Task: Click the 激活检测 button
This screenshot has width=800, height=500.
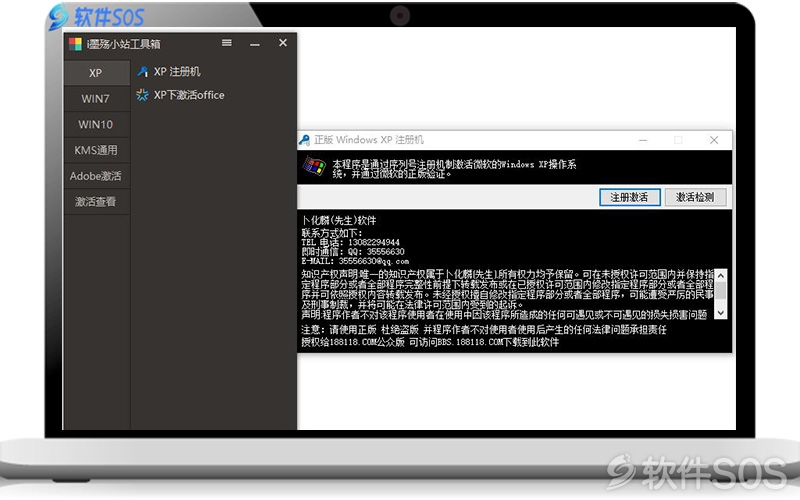Action: coord(695,197)
